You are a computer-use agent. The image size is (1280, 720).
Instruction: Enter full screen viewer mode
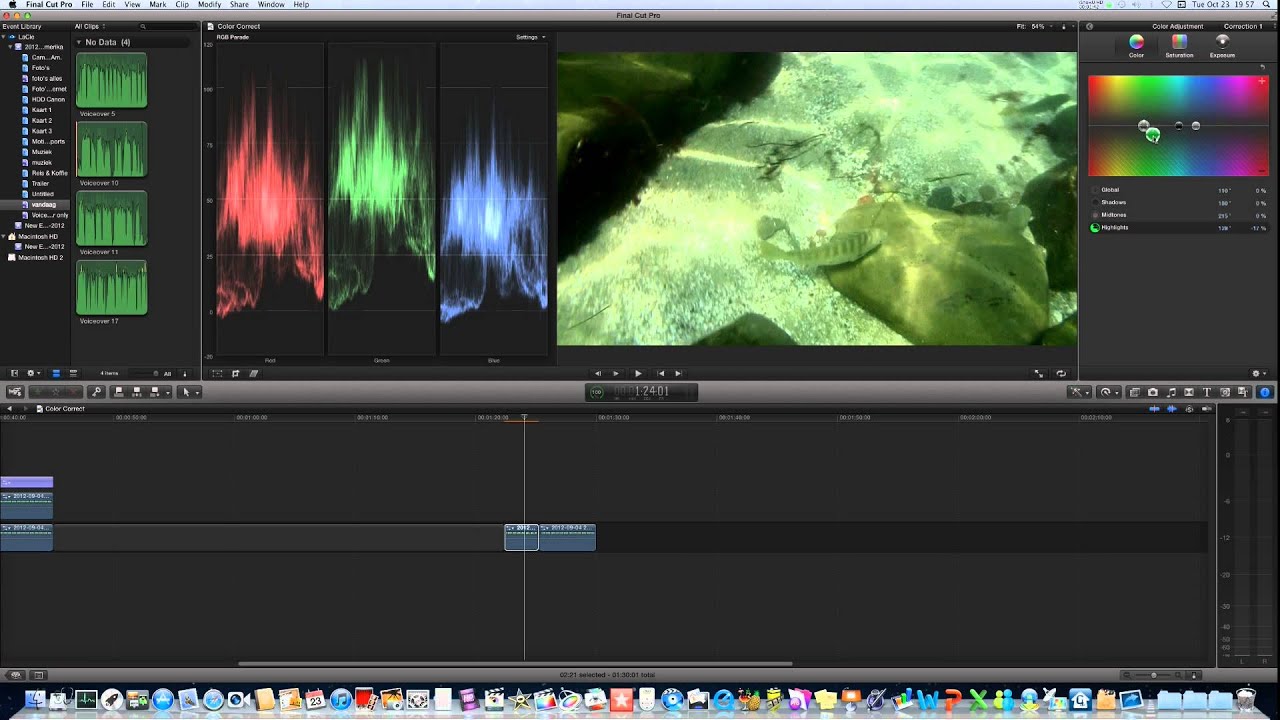(1039, 373)
